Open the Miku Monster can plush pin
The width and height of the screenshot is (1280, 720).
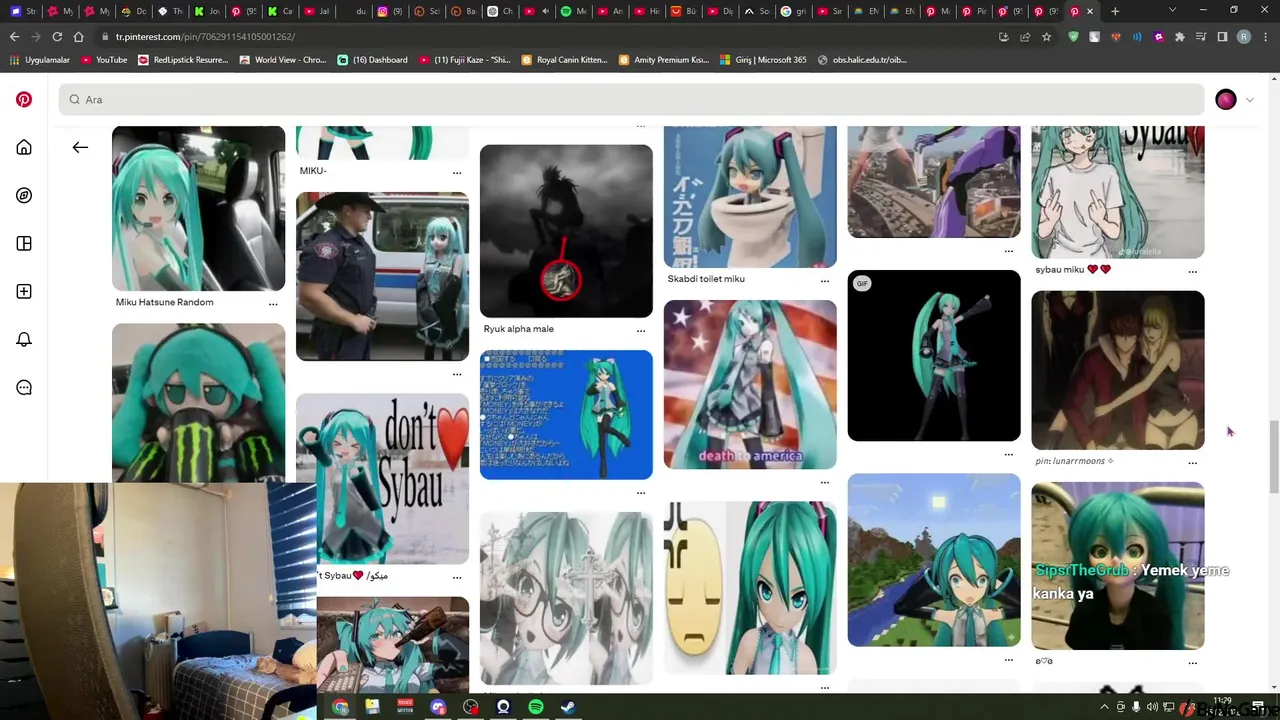pyautogui.click(x=198, y=402)
